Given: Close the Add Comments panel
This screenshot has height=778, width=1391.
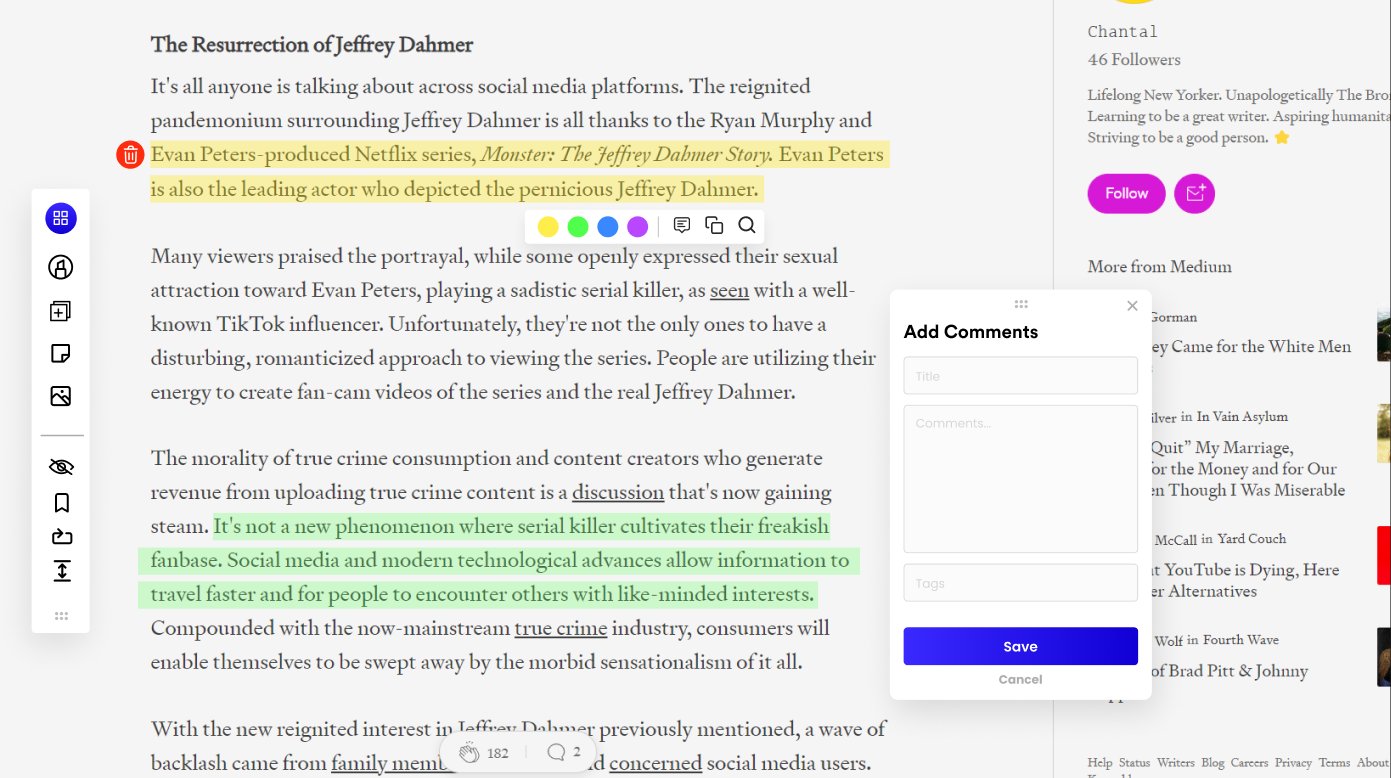Looking at the screenshot, I should click(1132, 306).
